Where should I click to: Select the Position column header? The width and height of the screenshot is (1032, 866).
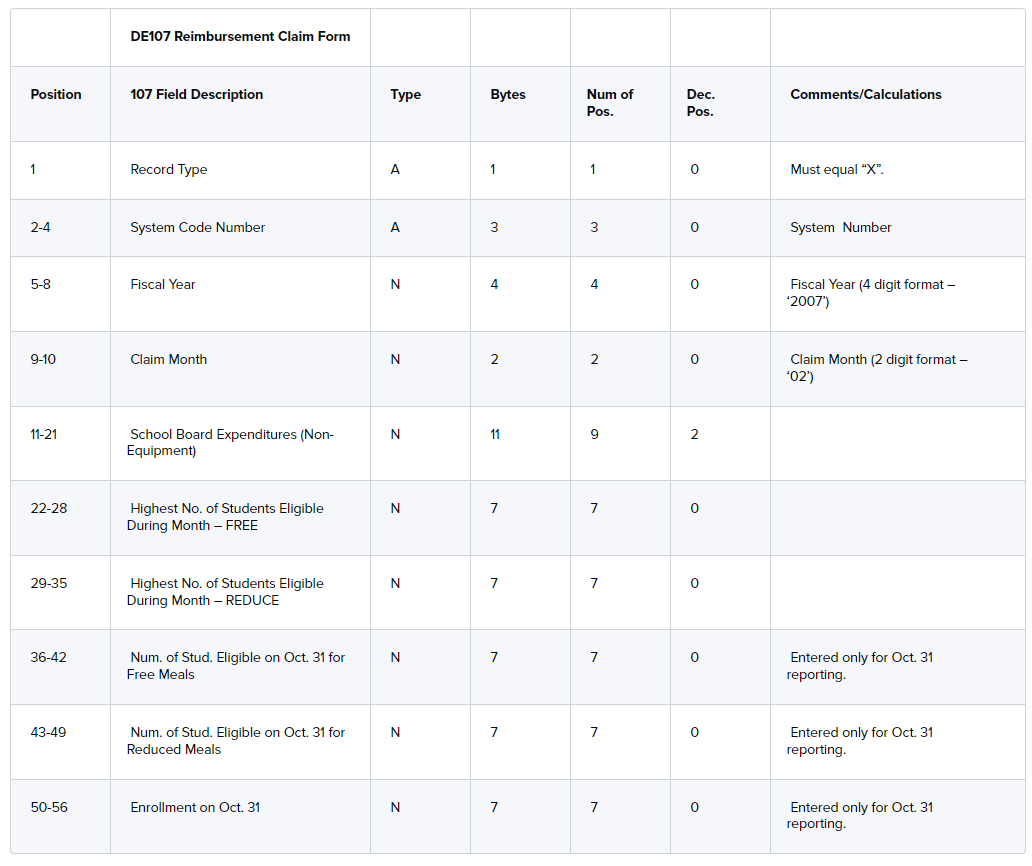[x=56, y=95]
